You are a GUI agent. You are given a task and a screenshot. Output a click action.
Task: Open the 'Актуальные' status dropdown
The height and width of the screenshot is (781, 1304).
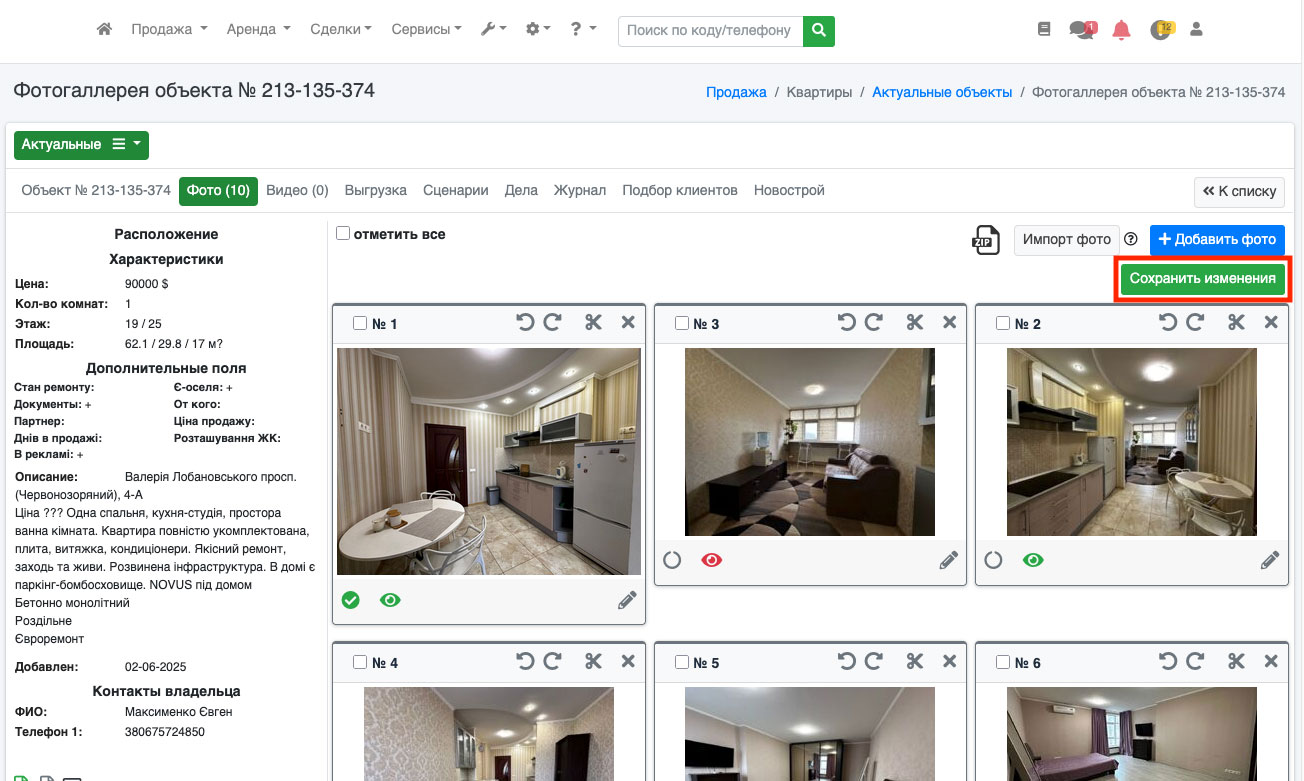[x=81, y=145]
